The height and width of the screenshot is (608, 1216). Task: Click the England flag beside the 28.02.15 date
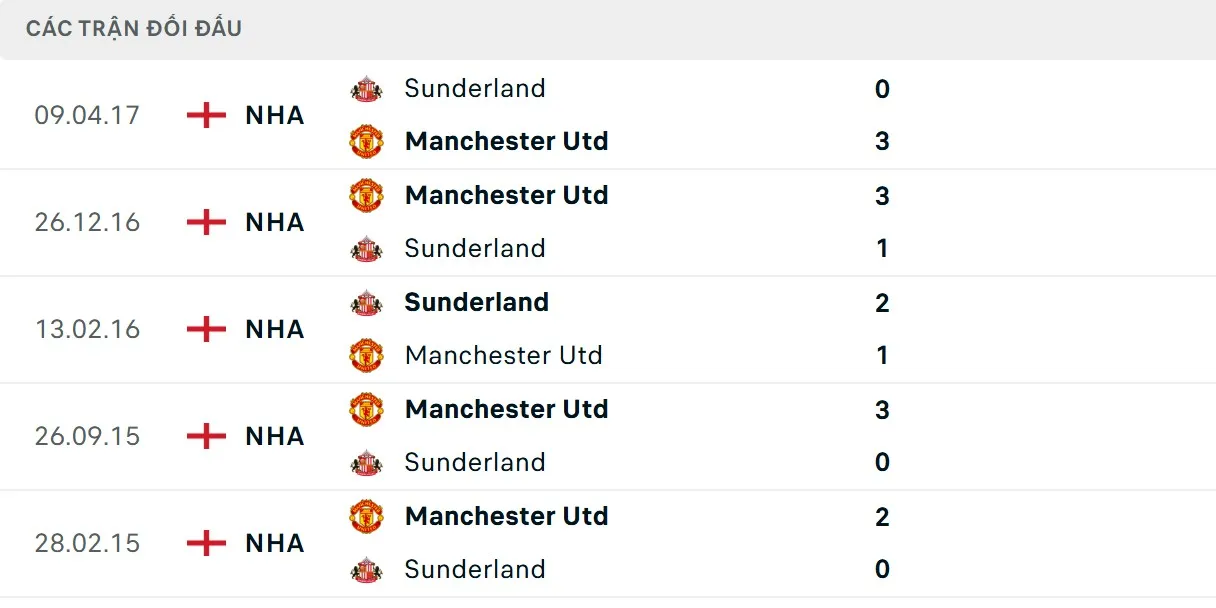204,543
